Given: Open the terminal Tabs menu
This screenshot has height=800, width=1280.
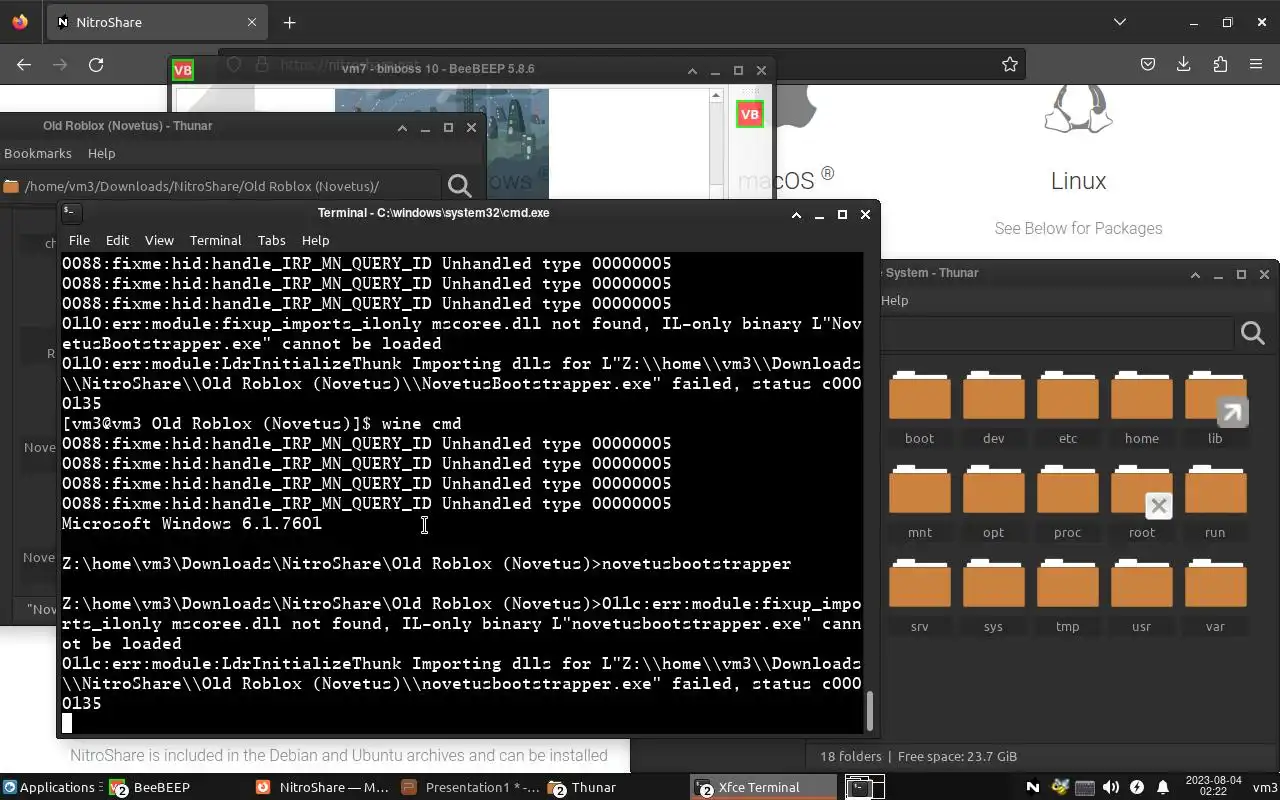Looking at the screenshot, I should click(x=271, y=240).
